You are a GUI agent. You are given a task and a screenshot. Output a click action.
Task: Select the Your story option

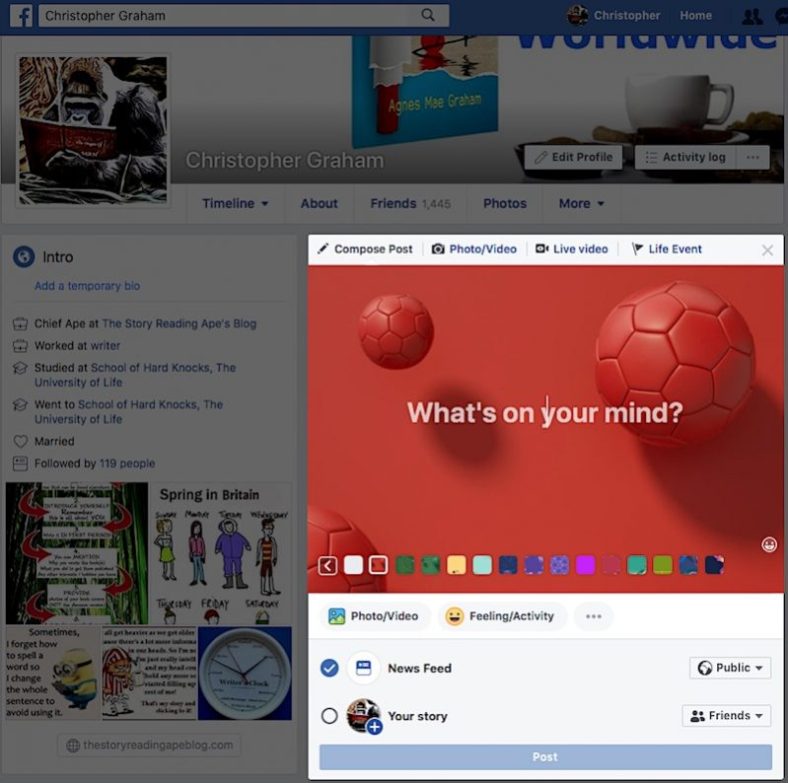(329, 716)
